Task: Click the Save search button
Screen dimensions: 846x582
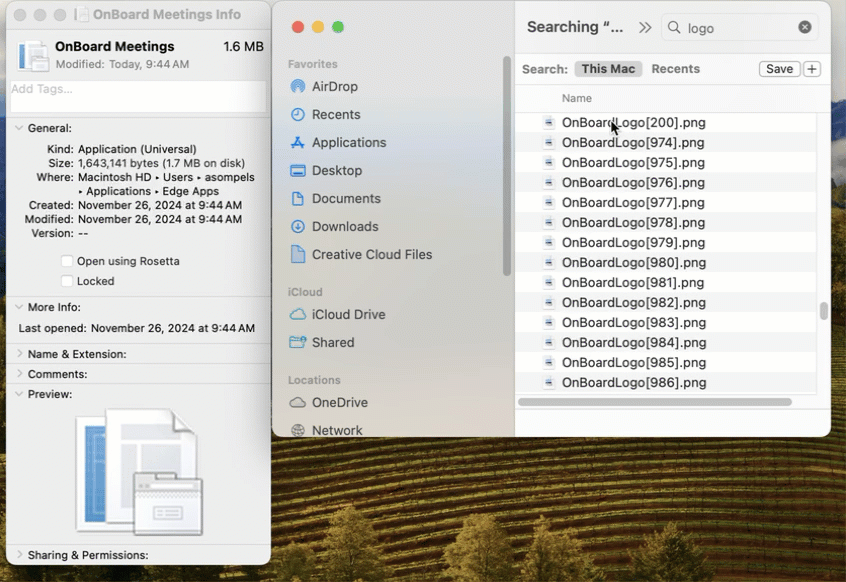Action: 779,69
